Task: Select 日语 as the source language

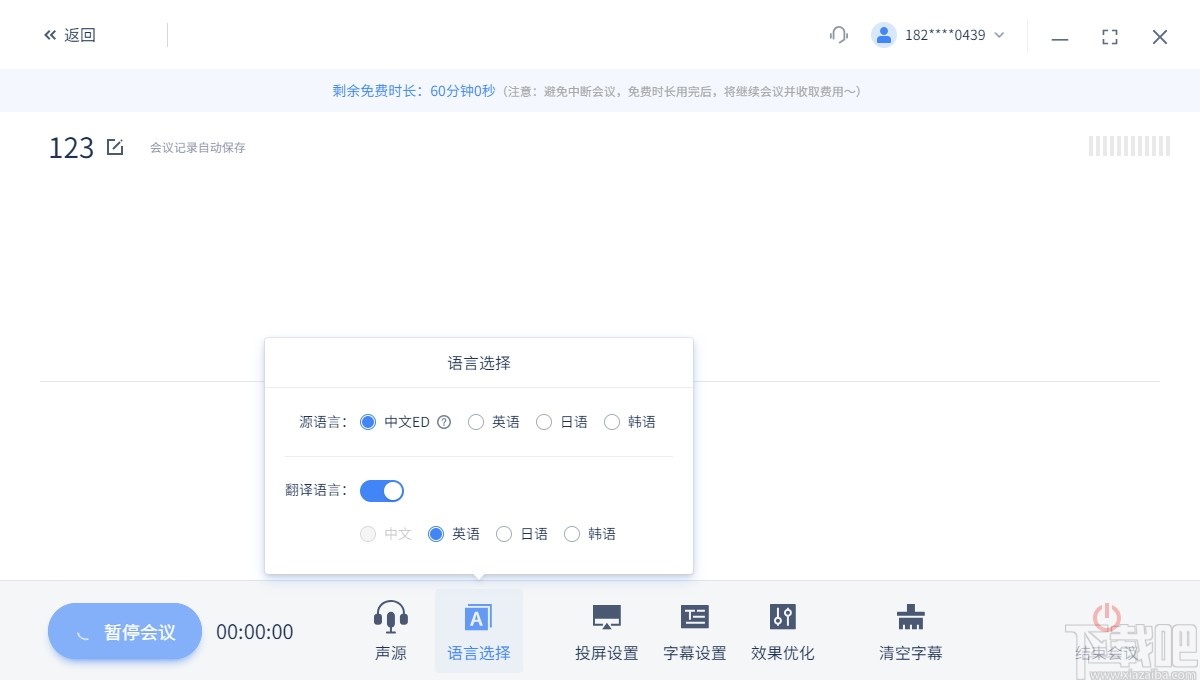Action: (544, 422)
